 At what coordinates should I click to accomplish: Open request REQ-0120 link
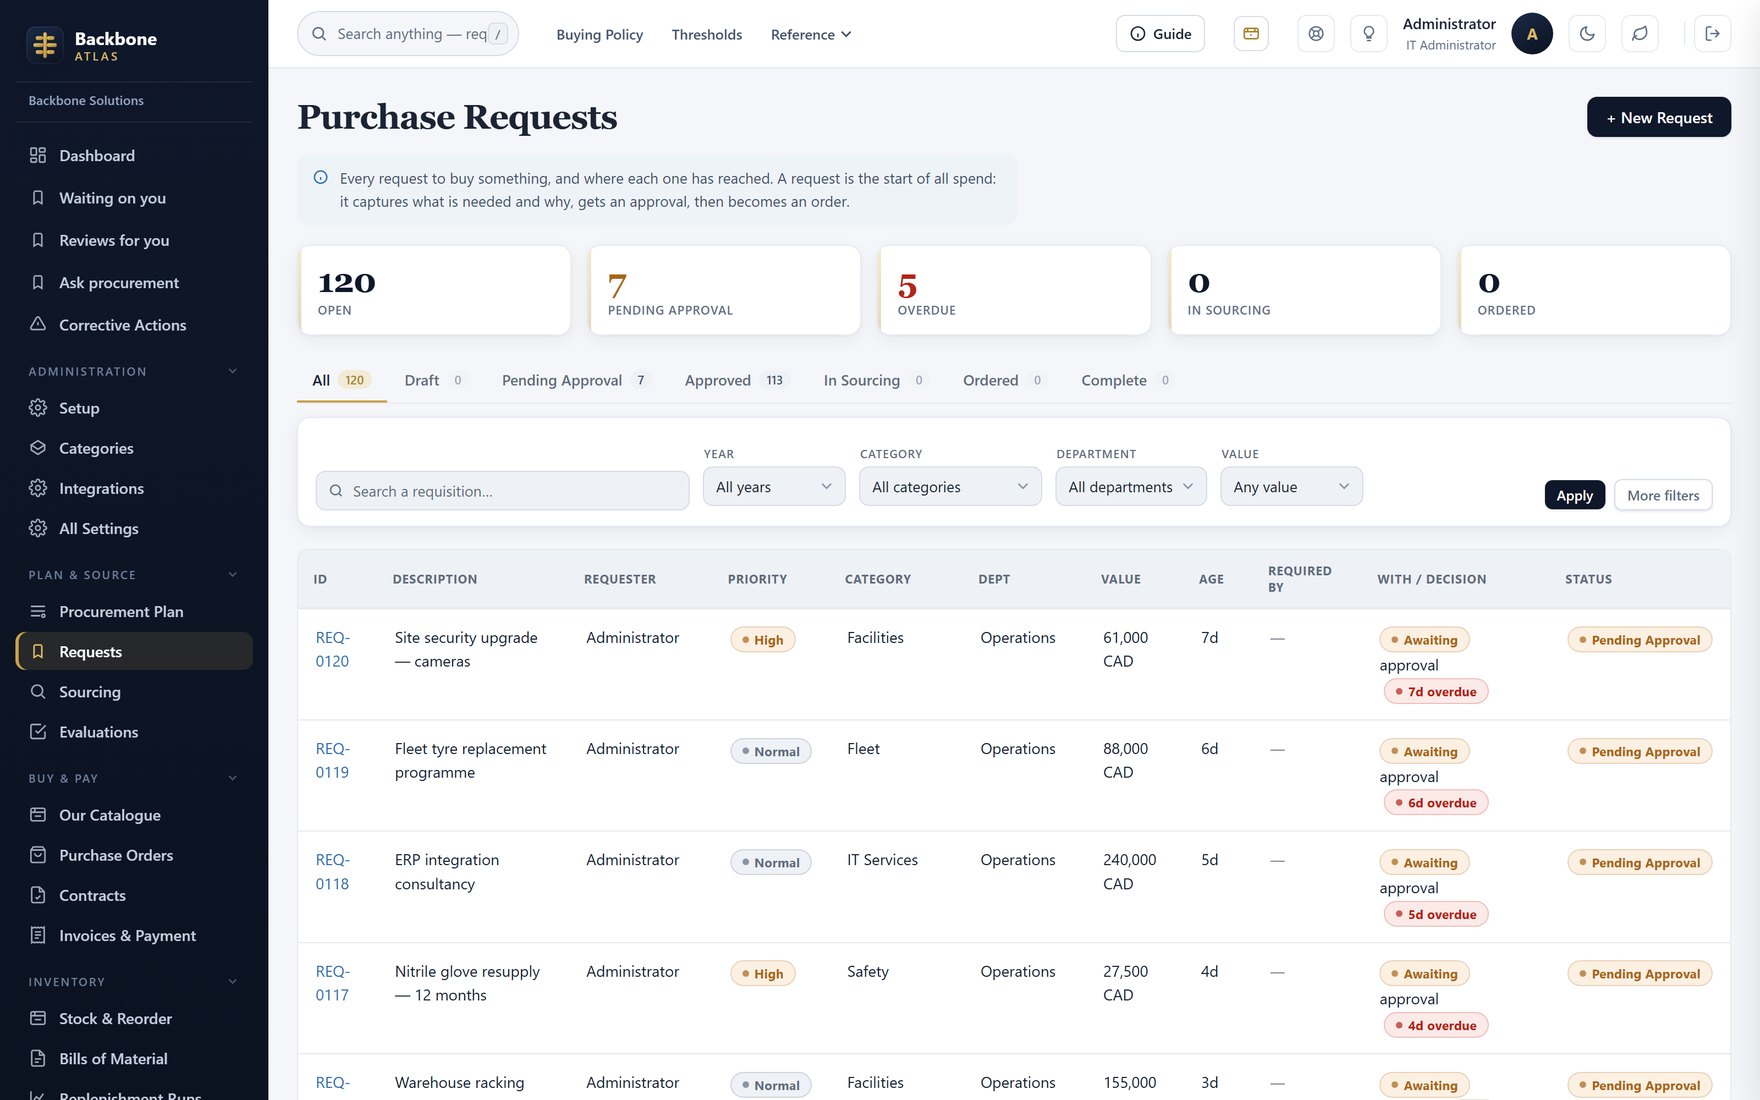(333, 649)
